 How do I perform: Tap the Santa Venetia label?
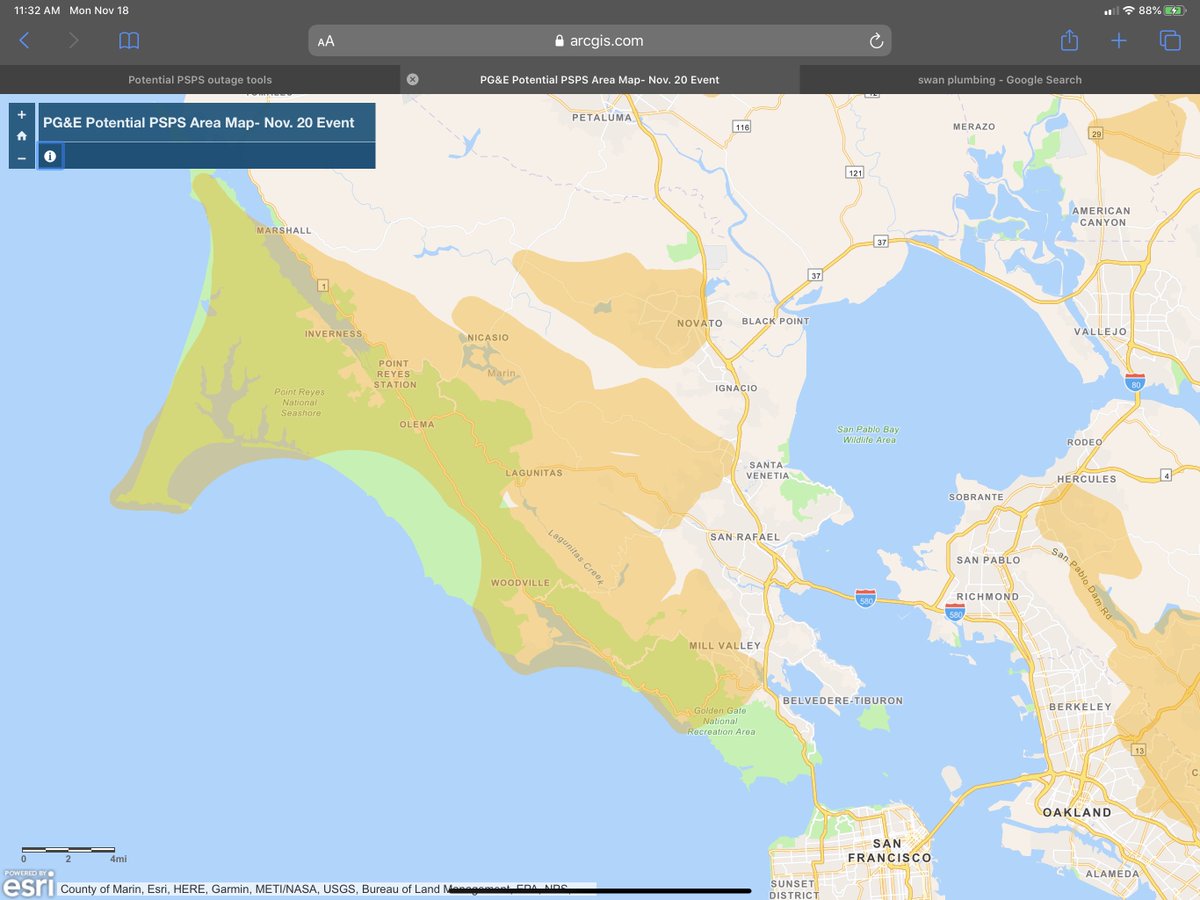pos(766,470)
